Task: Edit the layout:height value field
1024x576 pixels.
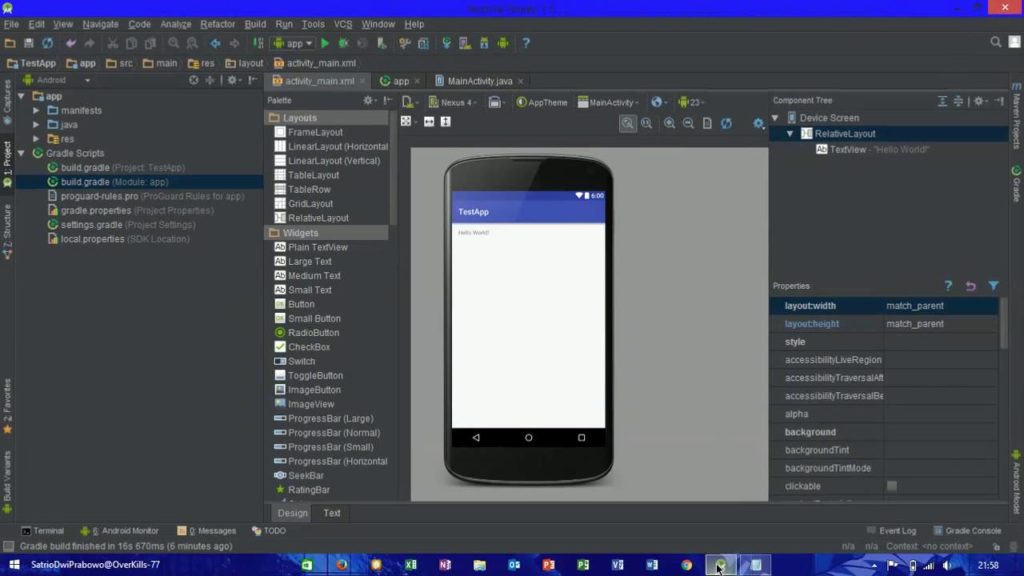Action: (x=940, y=324)
